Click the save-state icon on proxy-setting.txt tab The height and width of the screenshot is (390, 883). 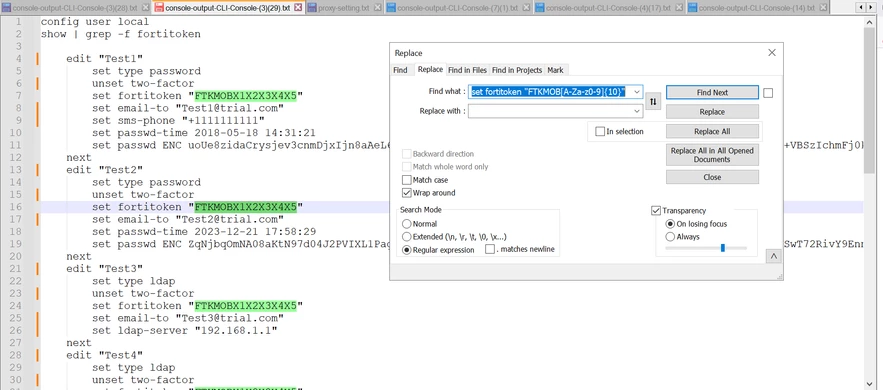click(x=312, y=8)
